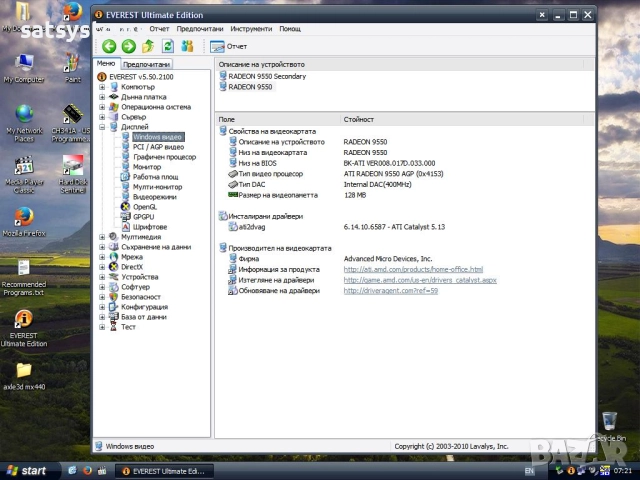Select the GPGPU tree item
Screen dimensions: 640x480
click(143, 216)
